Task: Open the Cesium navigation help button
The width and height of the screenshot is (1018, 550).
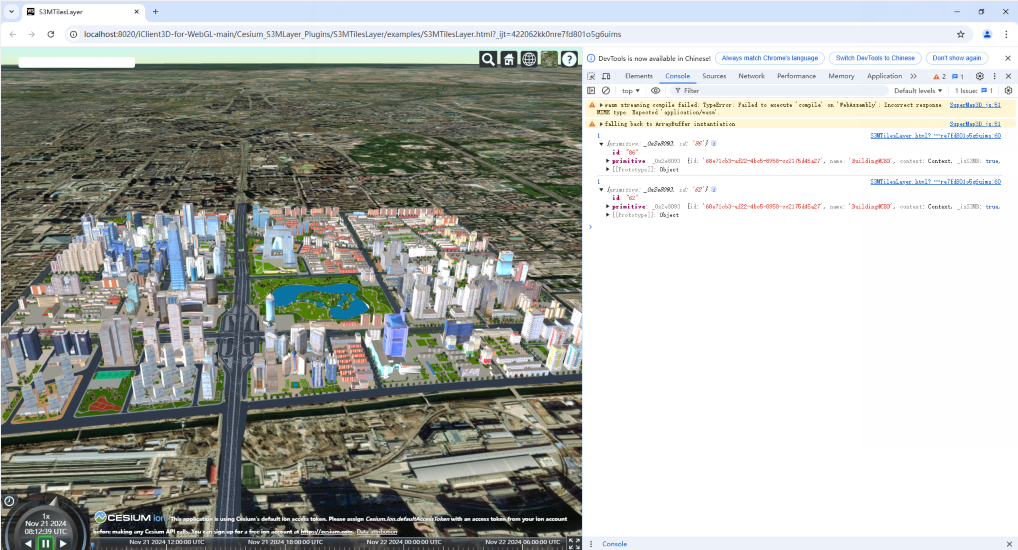Action: 569,59
